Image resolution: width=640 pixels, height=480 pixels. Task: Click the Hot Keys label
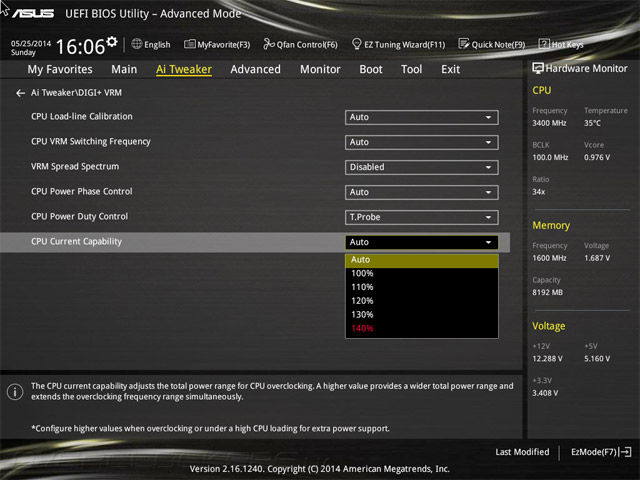tap(568, 44)
